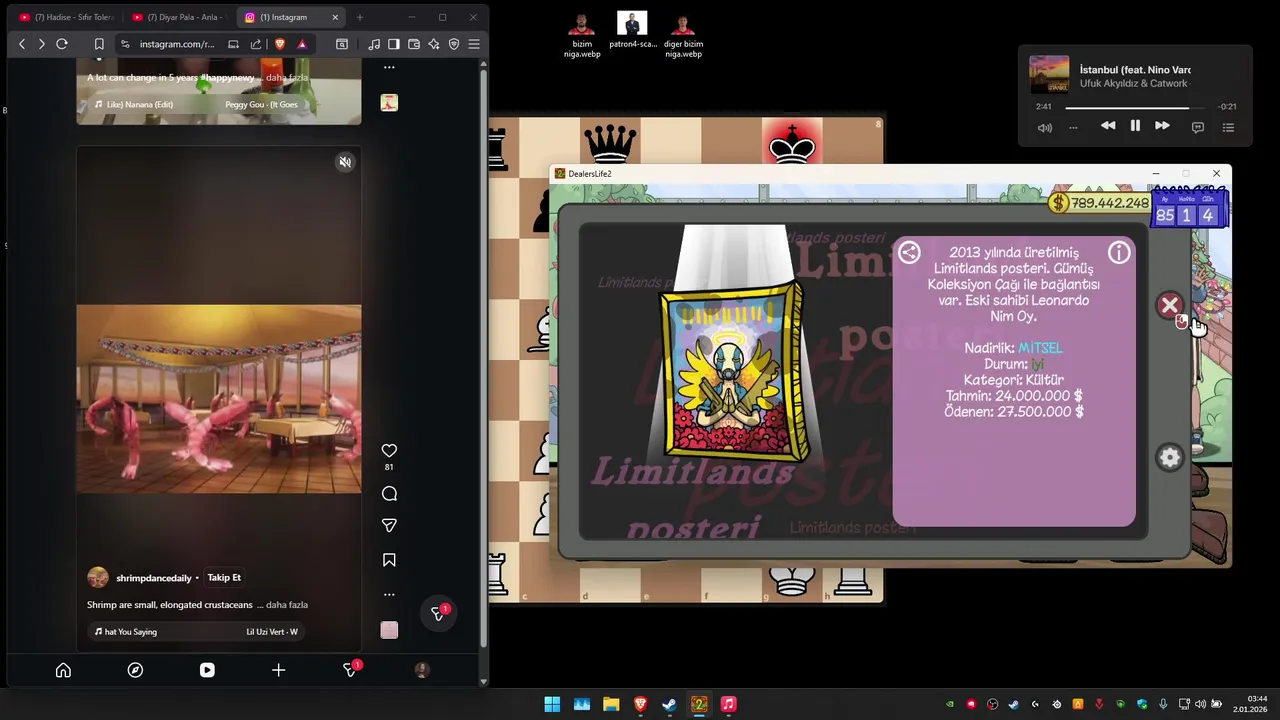1280x720 pixels.
Task: Click the MİTSEL rarity value
Action: pyautogui.click(x=1040, y=348)
